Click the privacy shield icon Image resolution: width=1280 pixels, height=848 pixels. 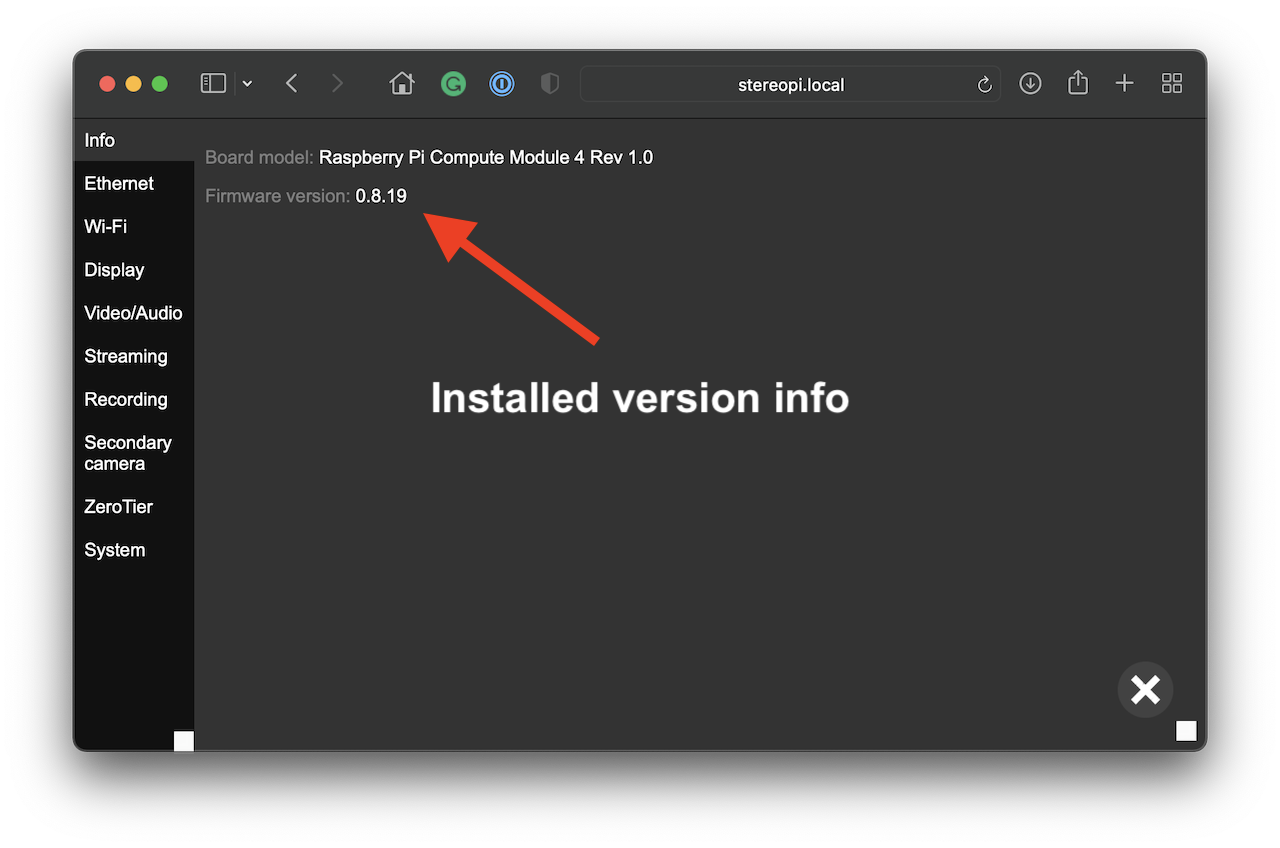click(549, 84)
